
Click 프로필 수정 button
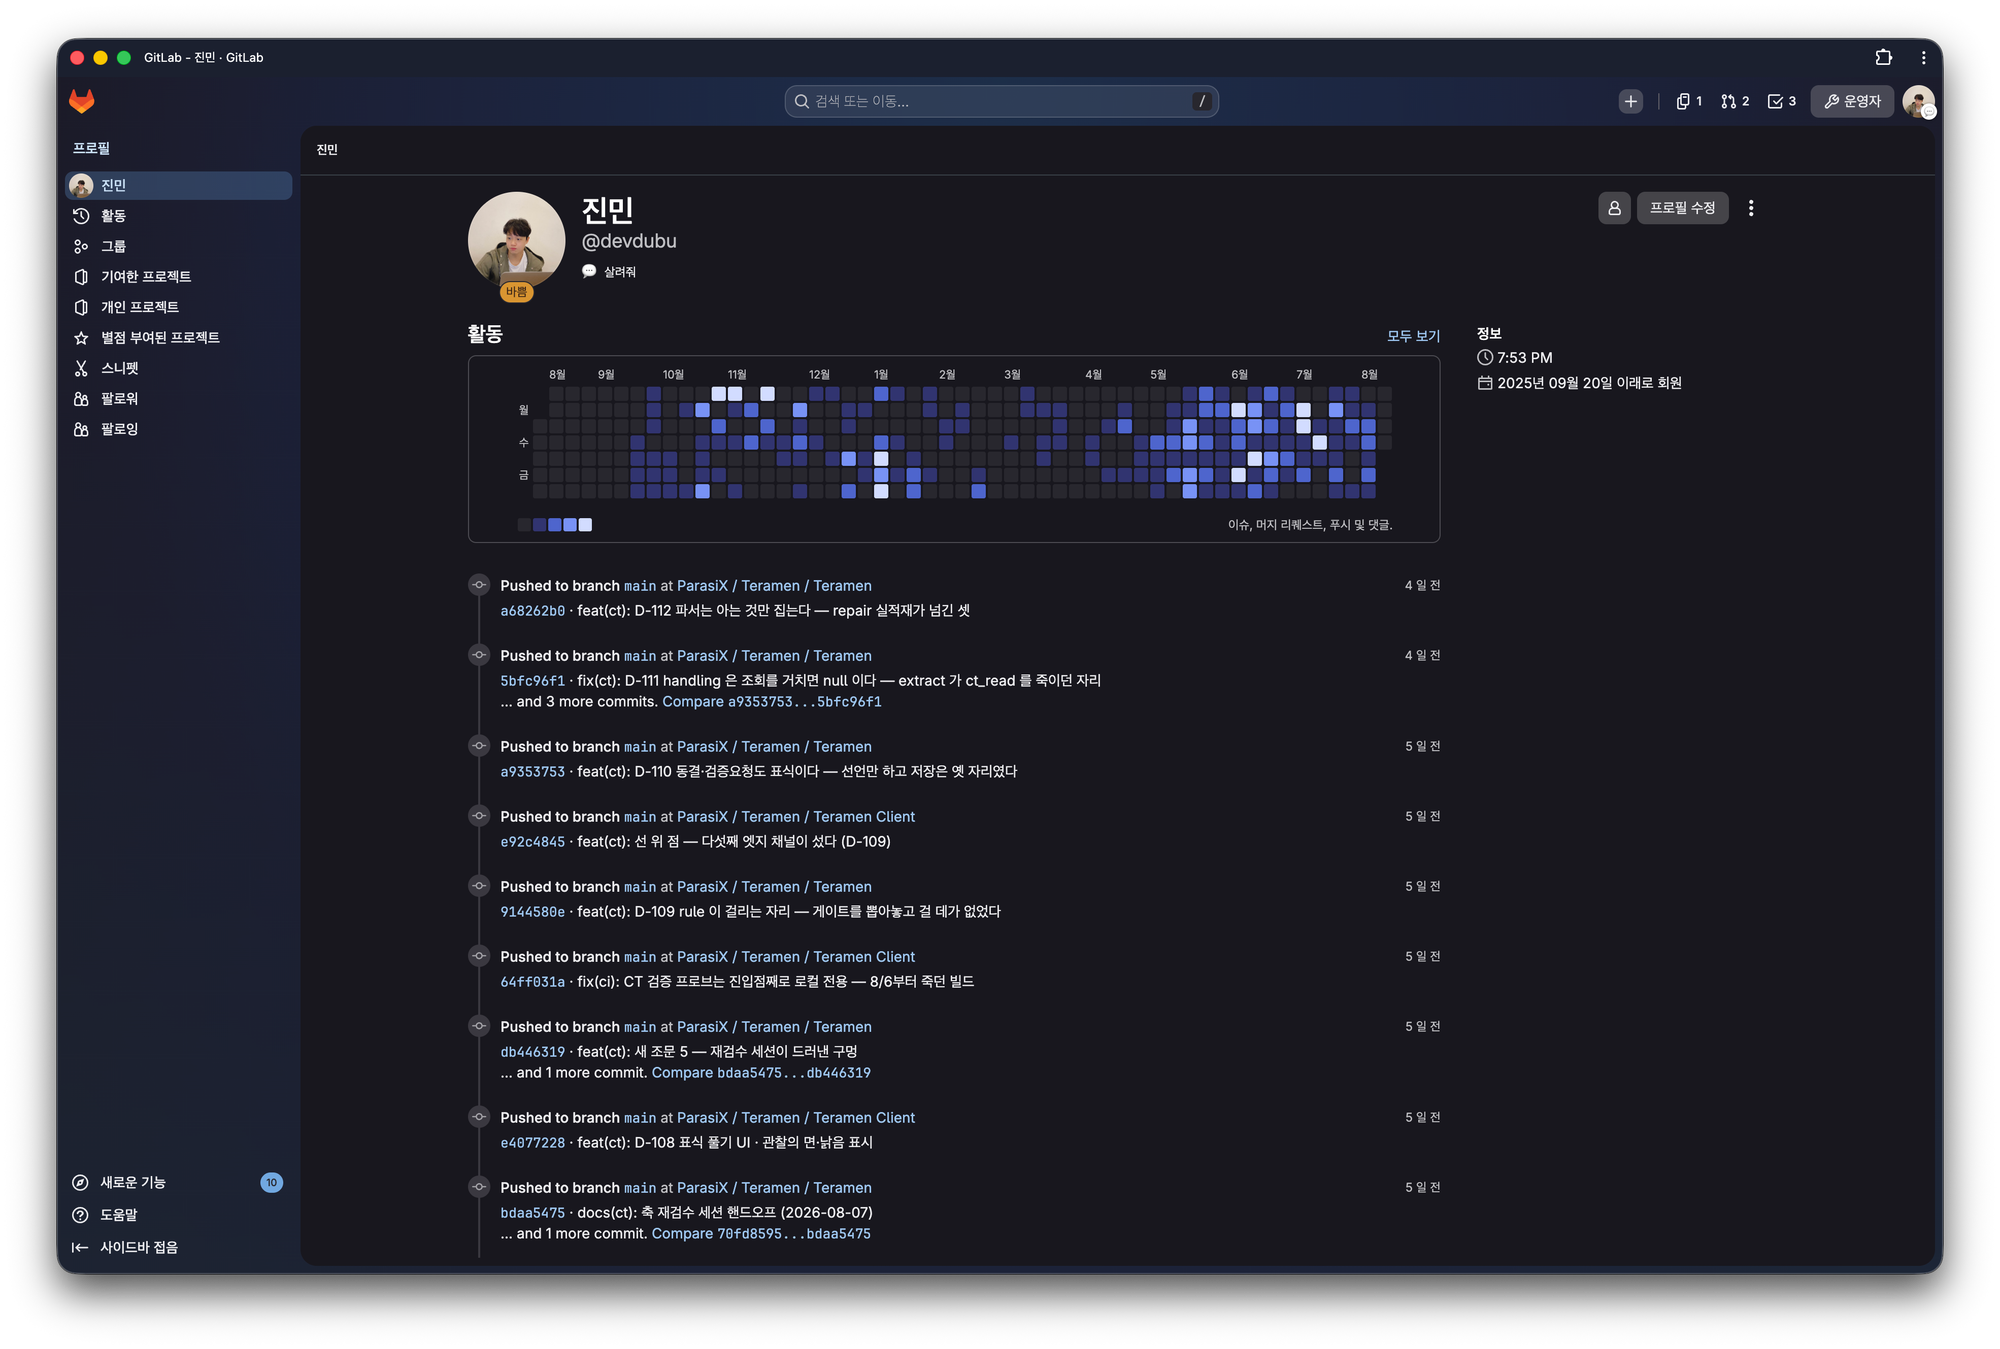[1682, 208]
